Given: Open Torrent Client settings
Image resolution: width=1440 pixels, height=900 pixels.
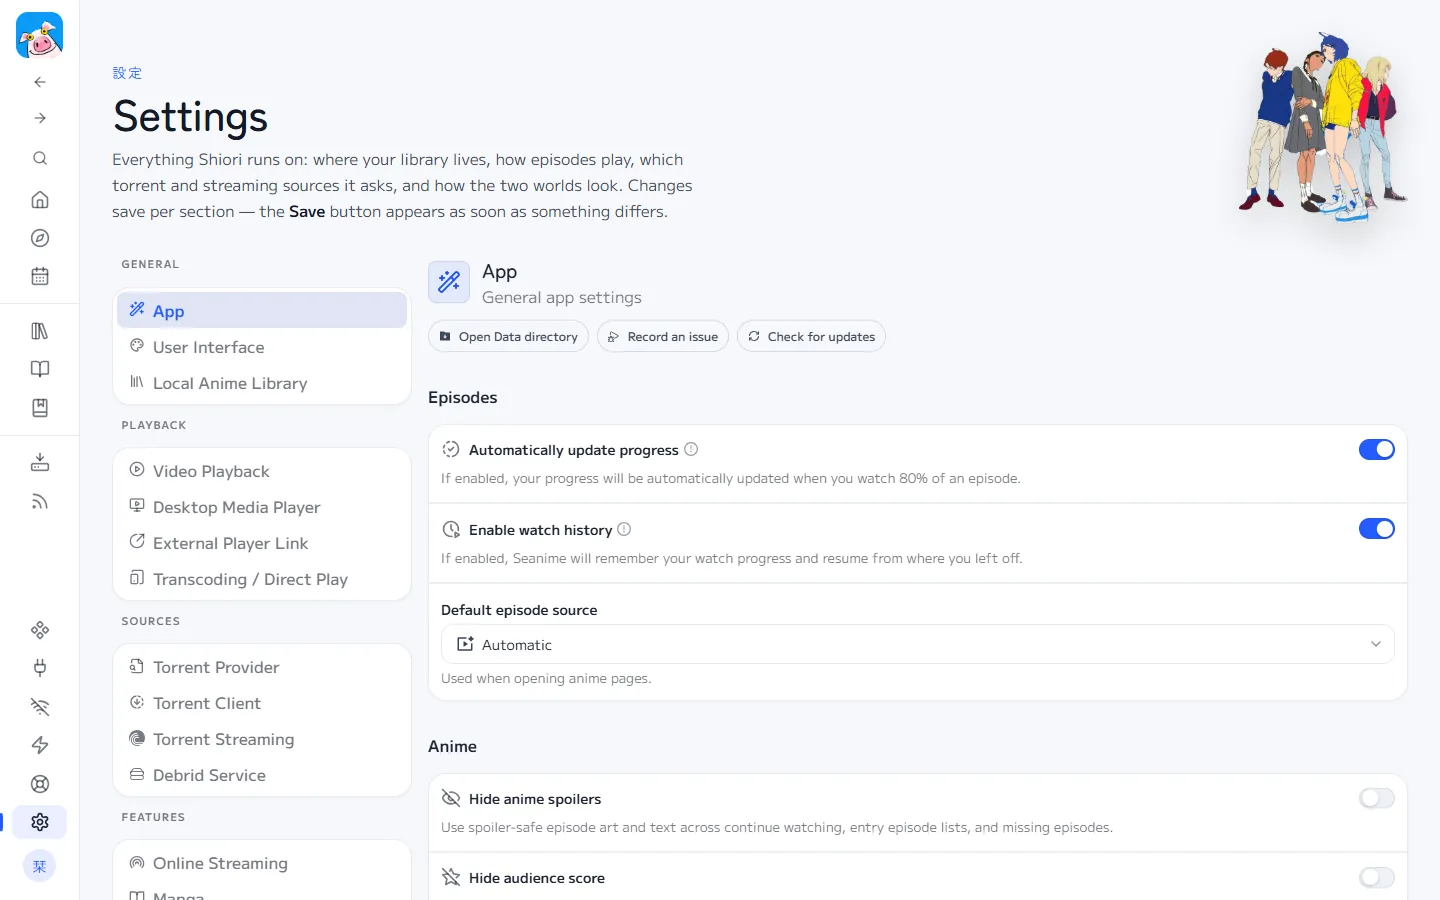Looking at the screenshot, I should click(262, 703).
